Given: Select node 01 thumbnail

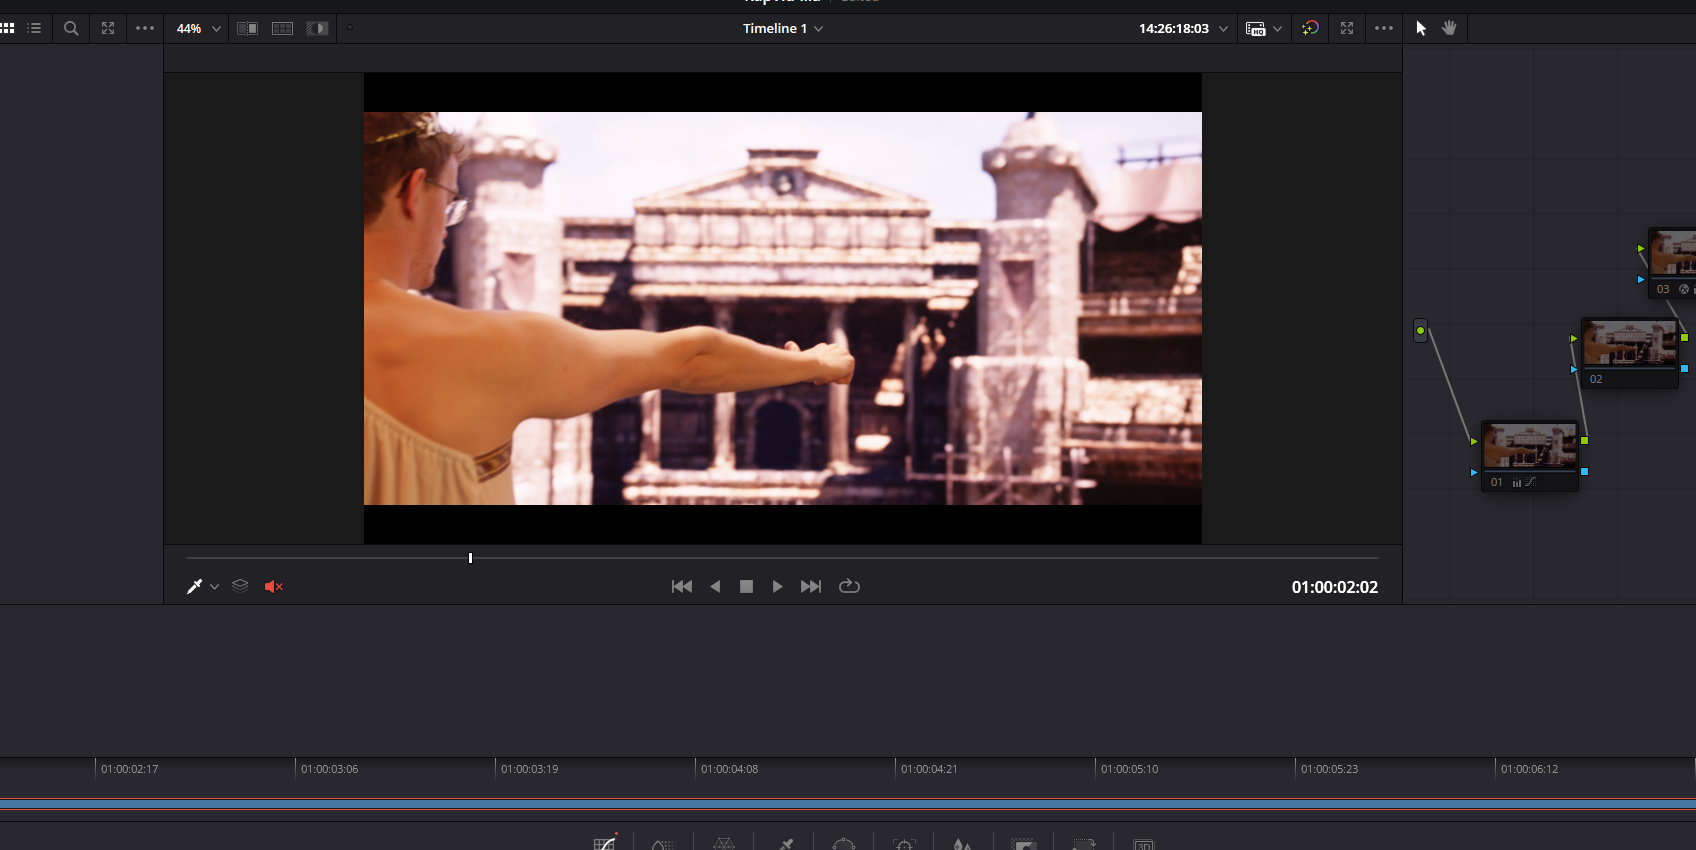Looking at the screenshot, I should [x=1530, y=446].
